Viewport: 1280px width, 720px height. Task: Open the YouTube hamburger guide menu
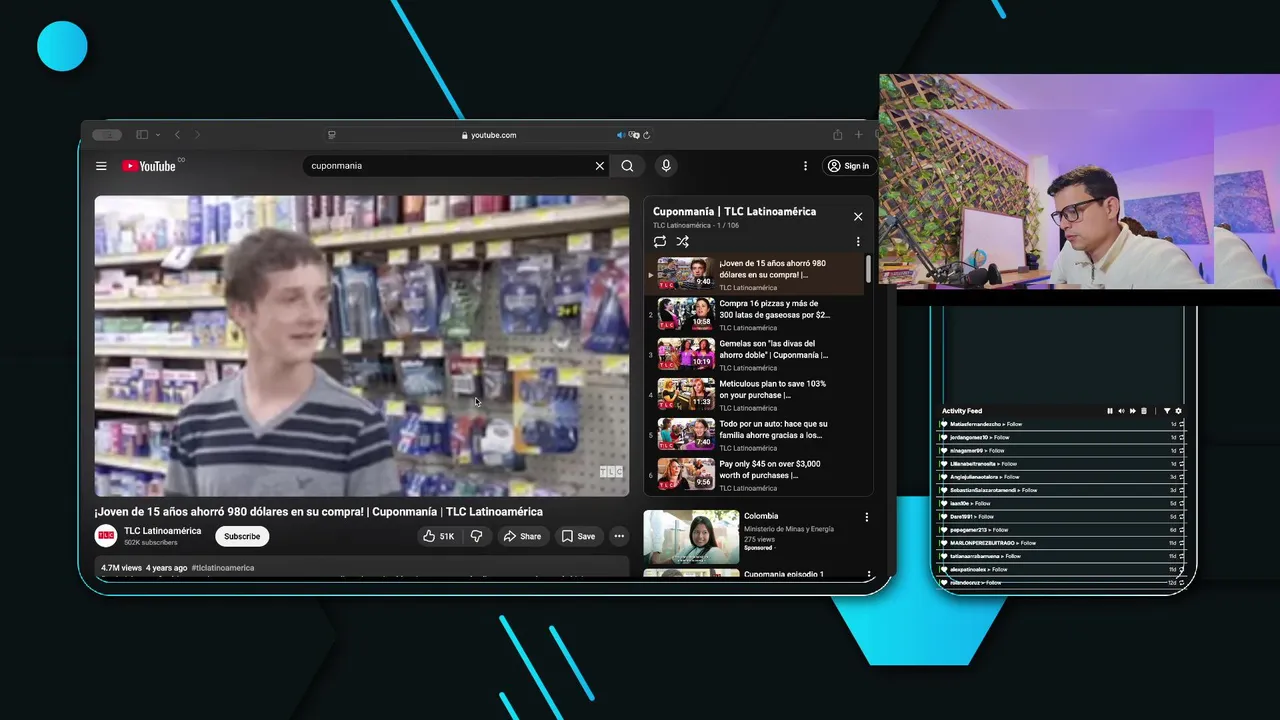101,166
